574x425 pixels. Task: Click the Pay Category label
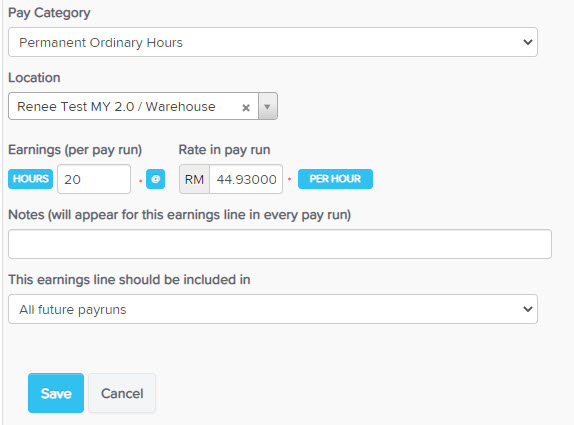tap(49, 13)
